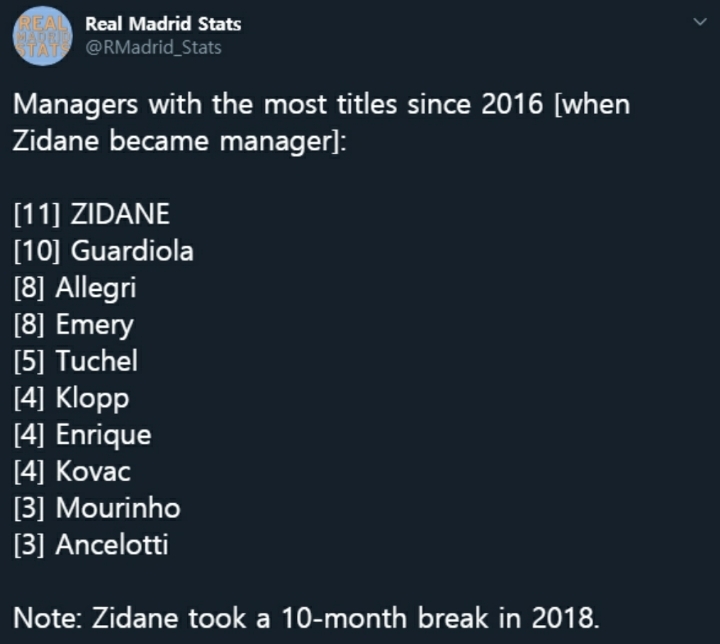Open the @RMadrid_Stats handle link
Screen dimensions: 720x644
(153, 47)
